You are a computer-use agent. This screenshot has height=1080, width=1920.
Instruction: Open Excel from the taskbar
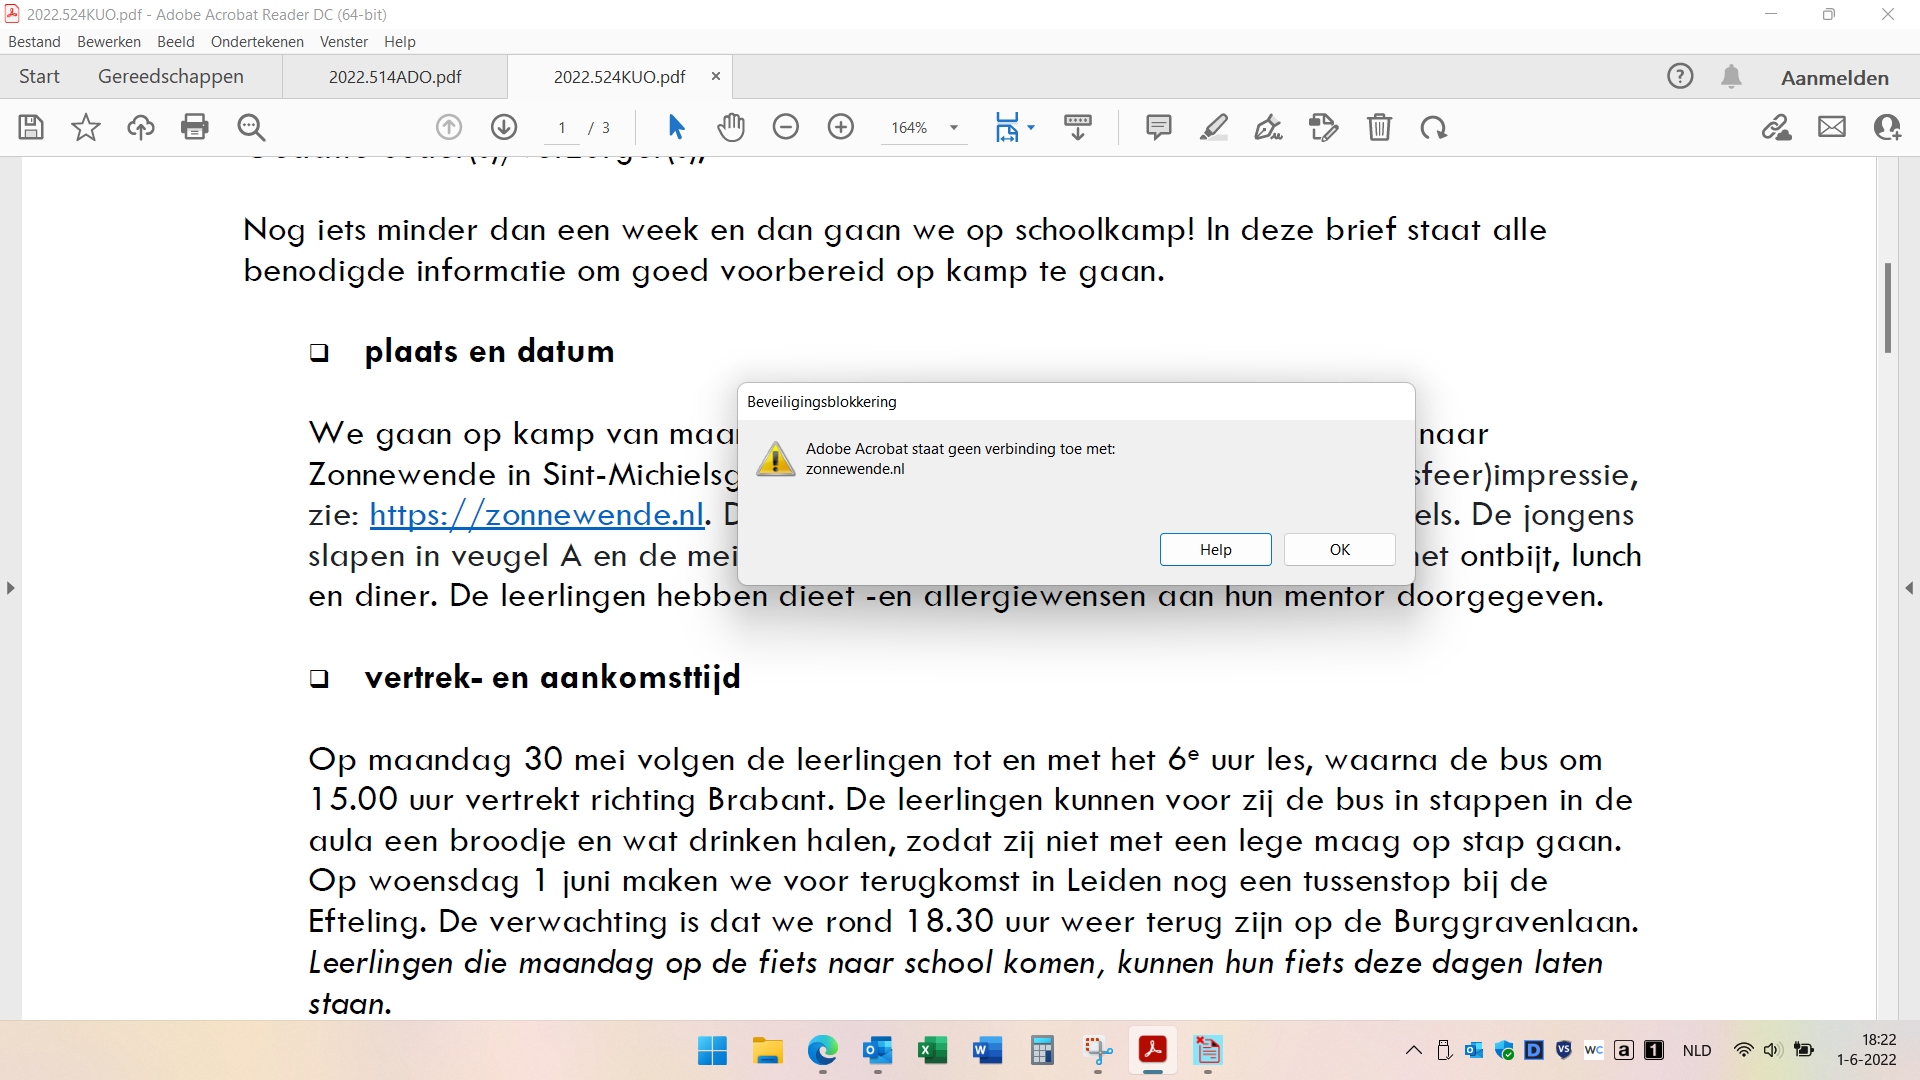click(932, 1051)
